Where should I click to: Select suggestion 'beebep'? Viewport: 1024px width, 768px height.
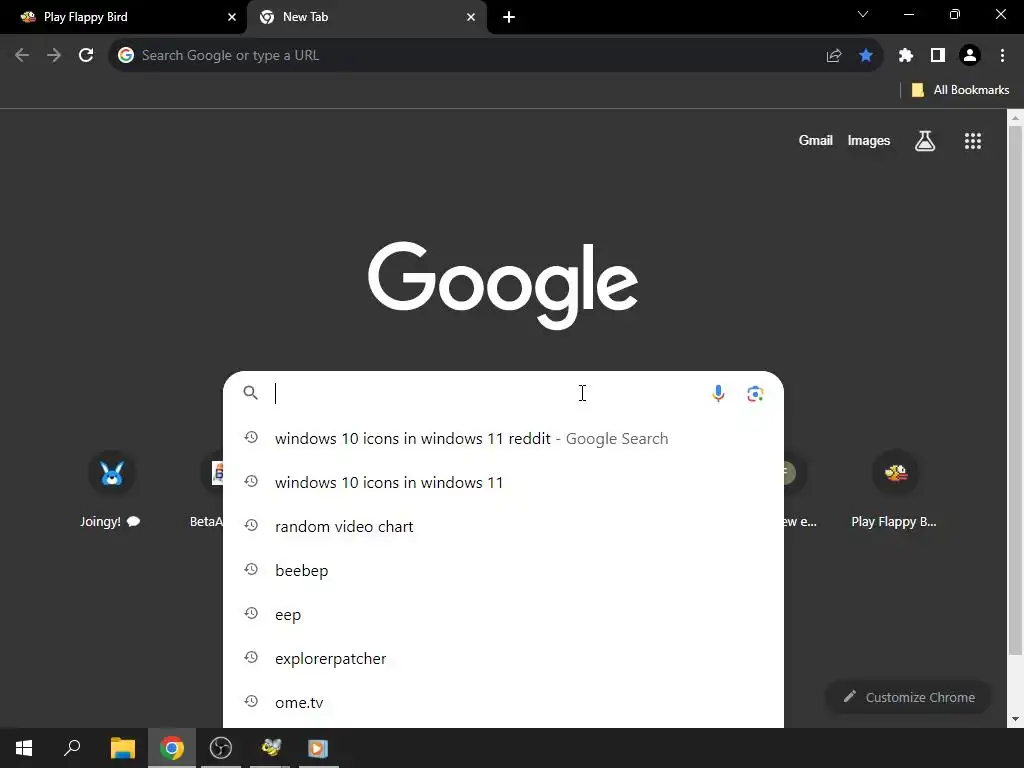pyautogui.click(x=503, y=571)
